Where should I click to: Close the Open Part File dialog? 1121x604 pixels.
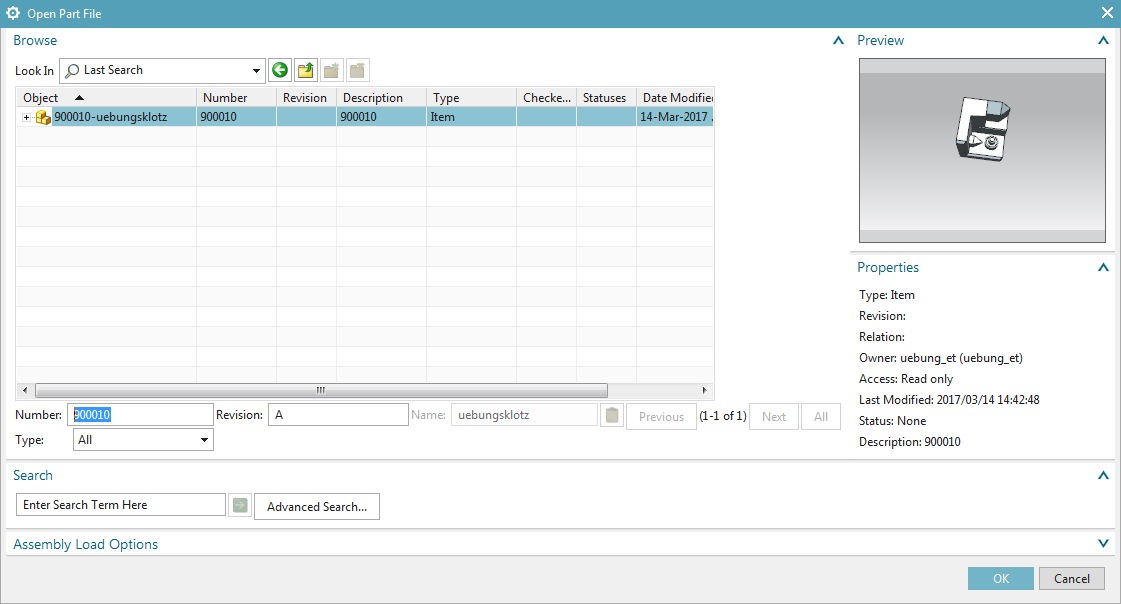point(1107,13)
